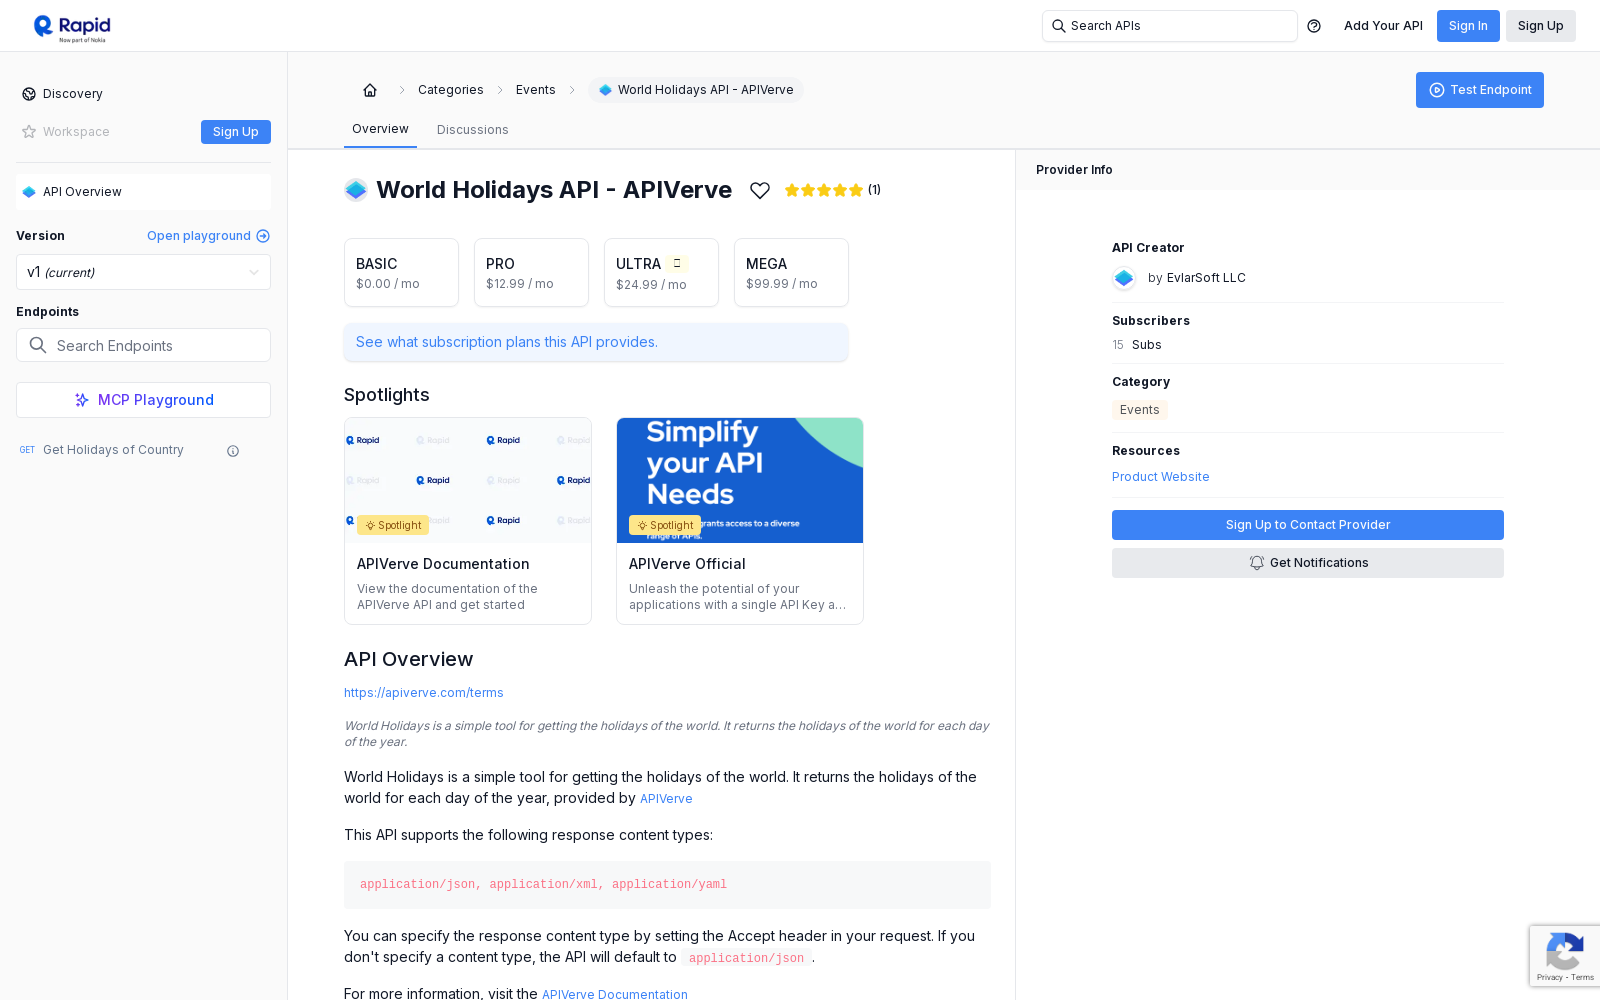Click the APIVerve logo beside the title
This screenshot has height=1000, width=1600.
click(x=356, y=190)
